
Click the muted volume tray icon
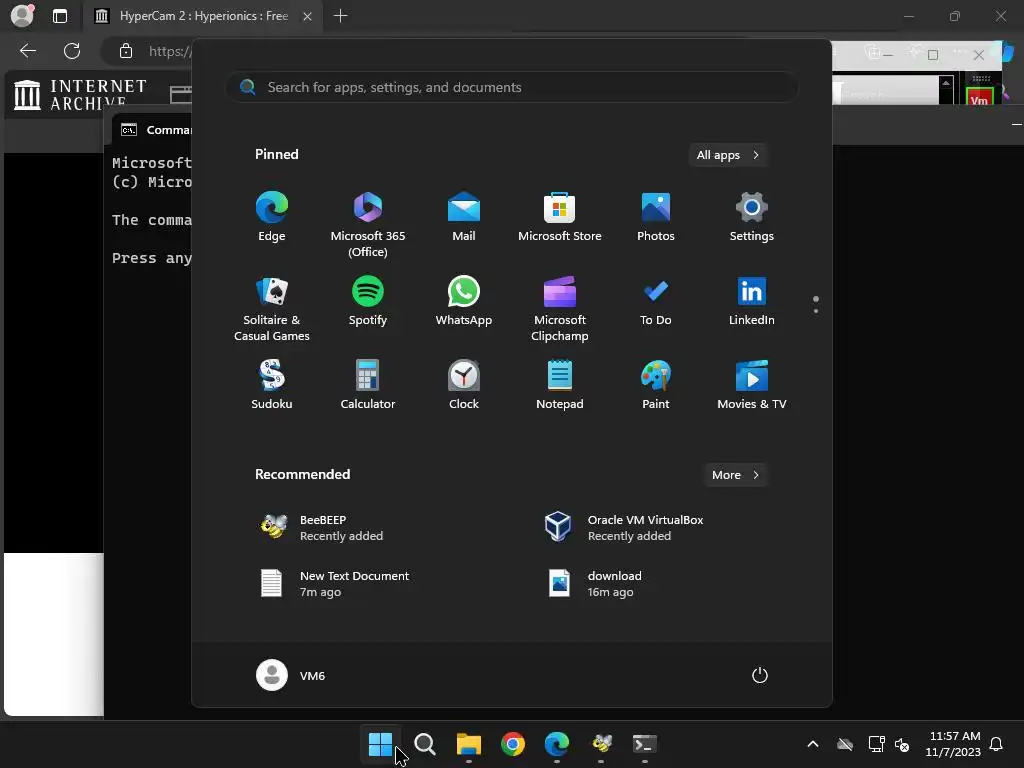pyautogui.click(x=903, y=744)
